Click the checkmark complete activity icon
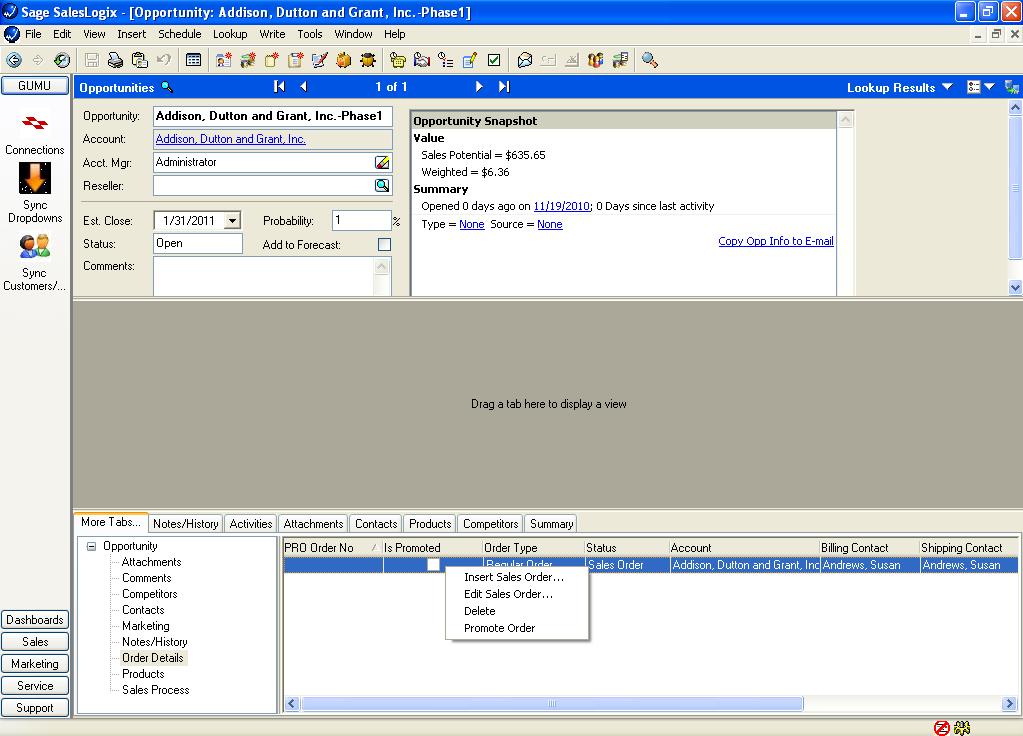 click(x=494, y=61)
